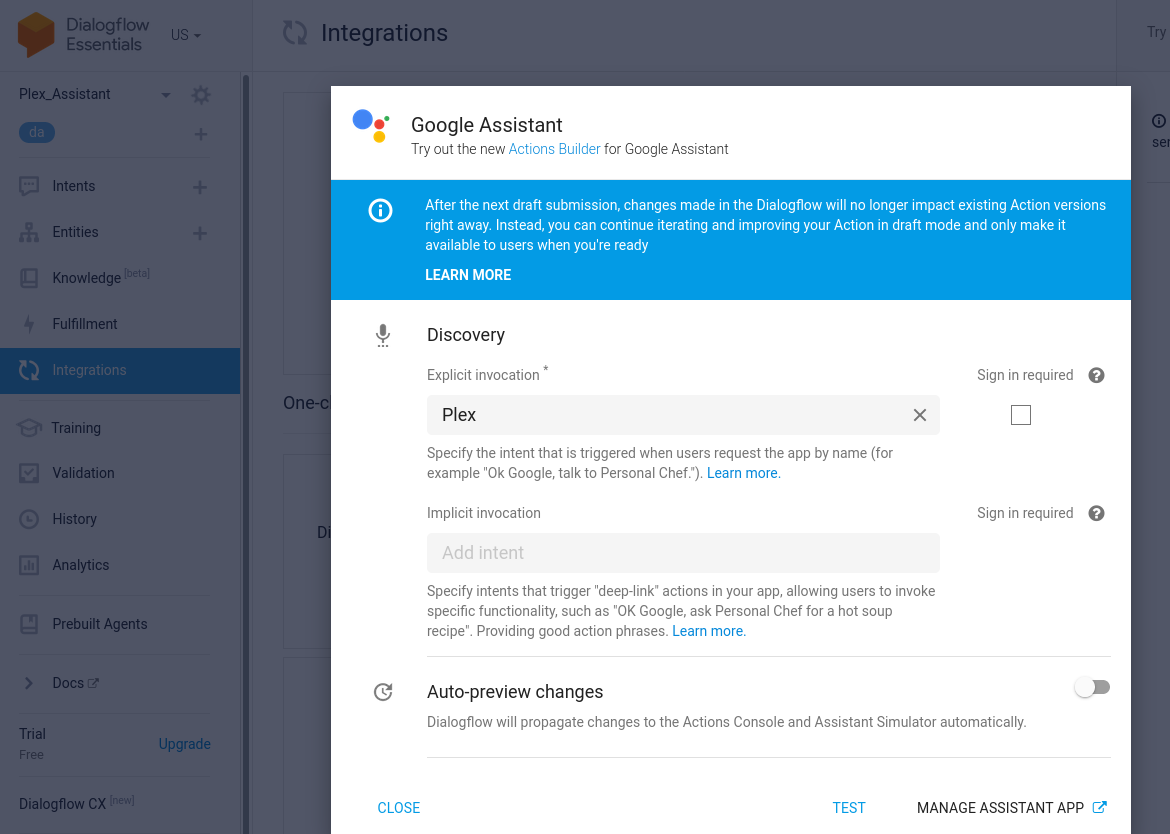This screenshot has height=834, width=1170.
Task: Clear the Plex explicit invocation field
Action: 919,414
